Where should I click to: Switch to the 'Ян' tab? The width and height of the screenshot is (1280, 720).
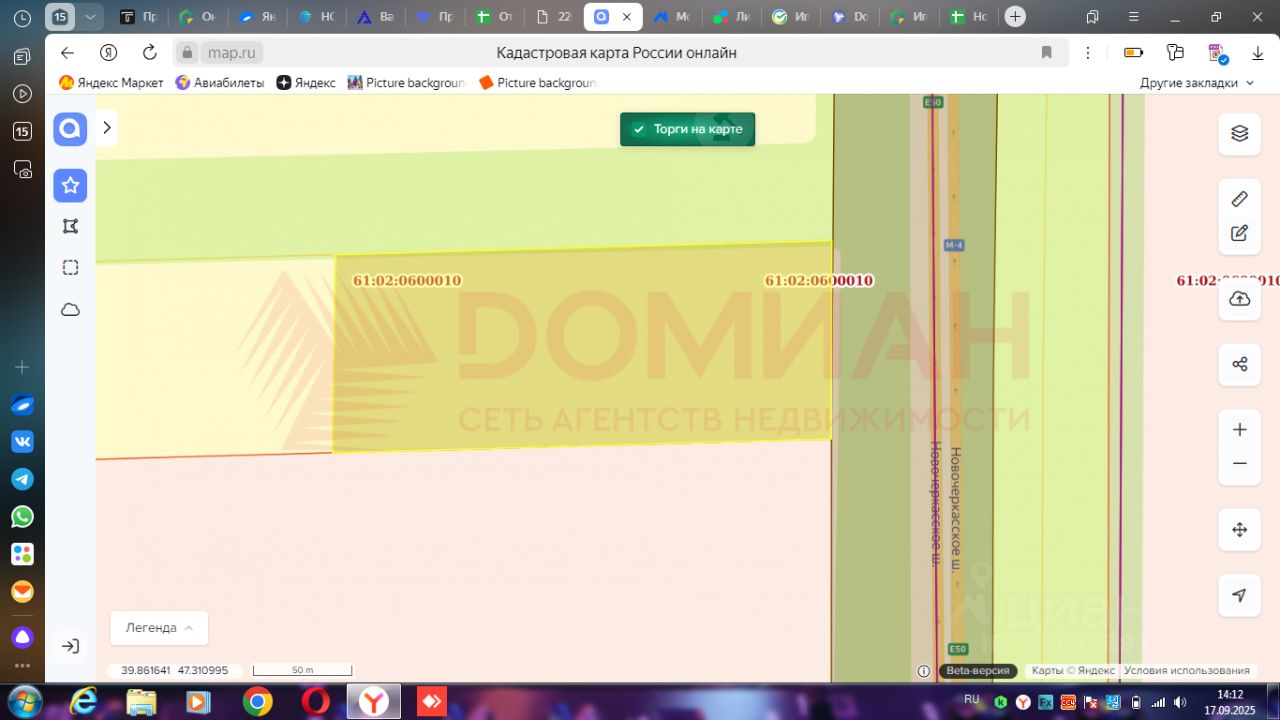tap(256, 17)
